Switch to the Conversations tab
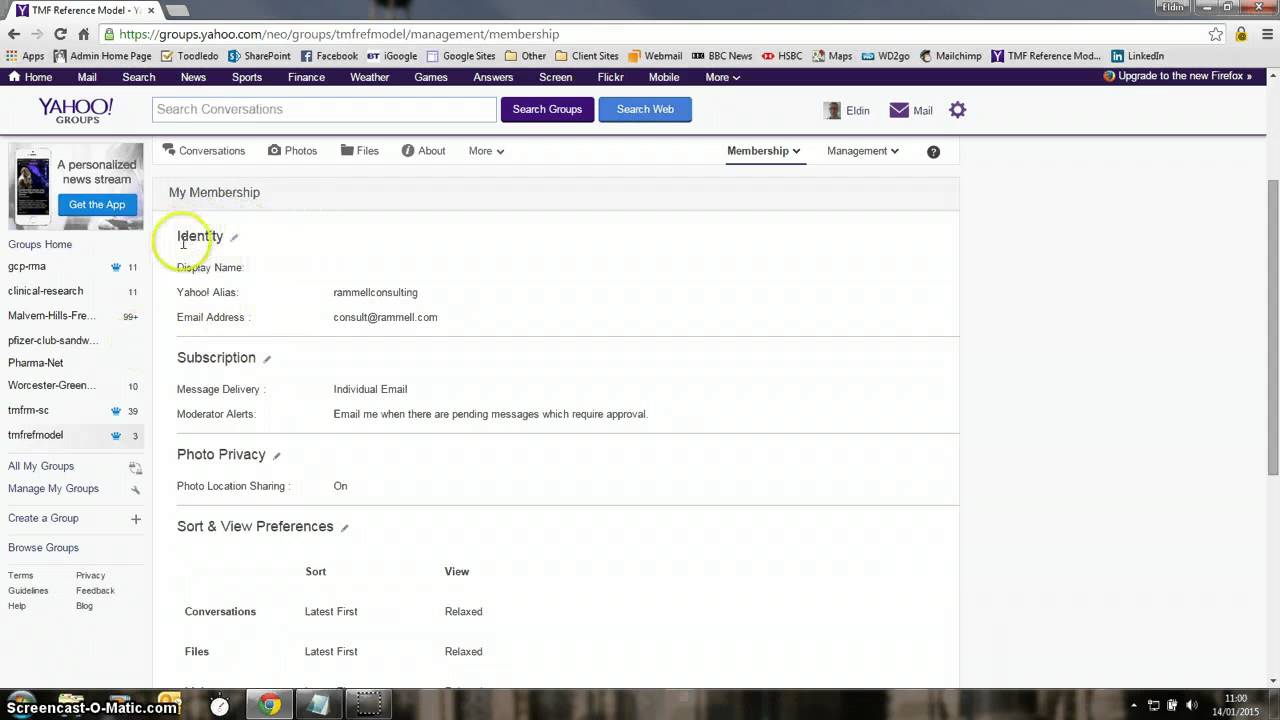 [204, 150]
